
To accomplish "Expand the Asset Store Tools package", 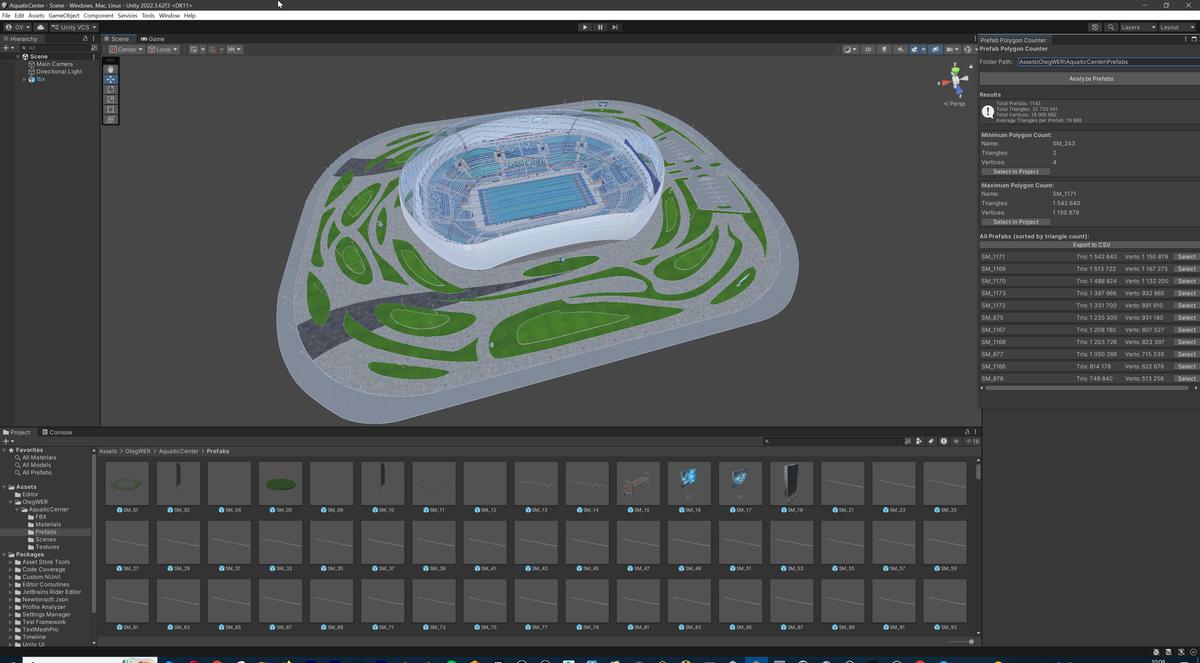I will pyautogui.click(x=11, y=562).
